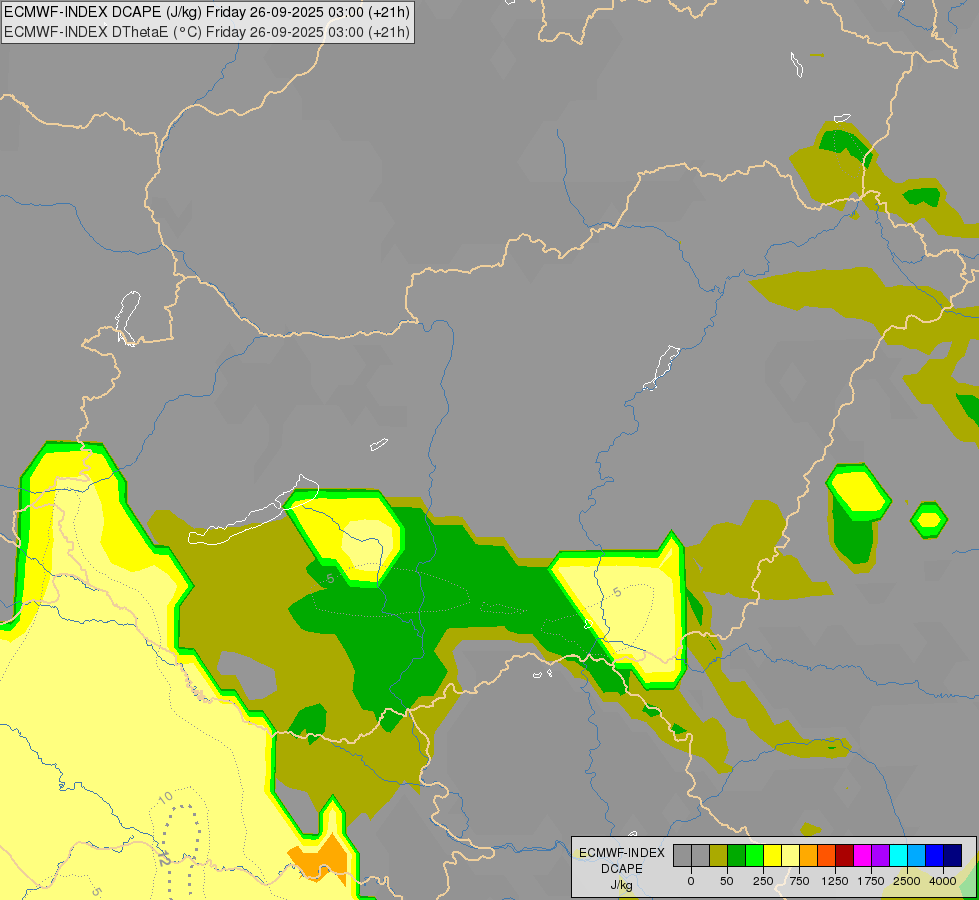Click the dark red legend swatch
This screenshot has height=900, width=979.
(x=845, y=856)
